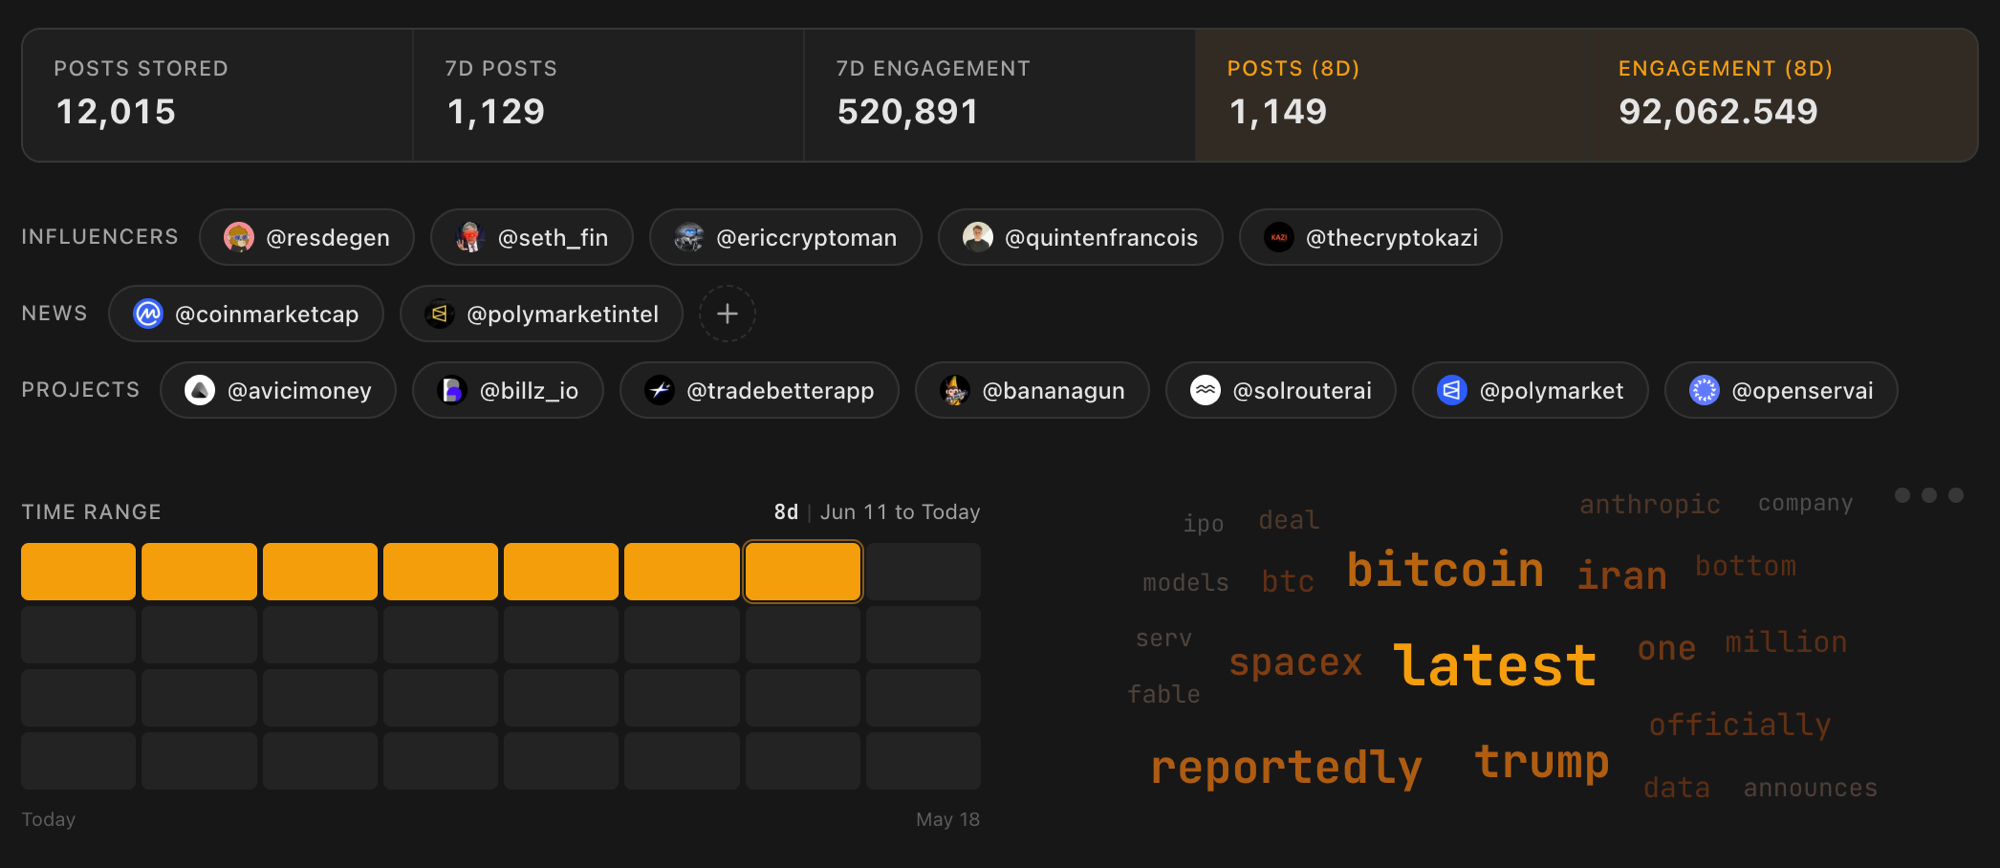Open the word cloud three-dot menu
This screenshot has width=2000, height=868.
click(x=1929, y=495)
